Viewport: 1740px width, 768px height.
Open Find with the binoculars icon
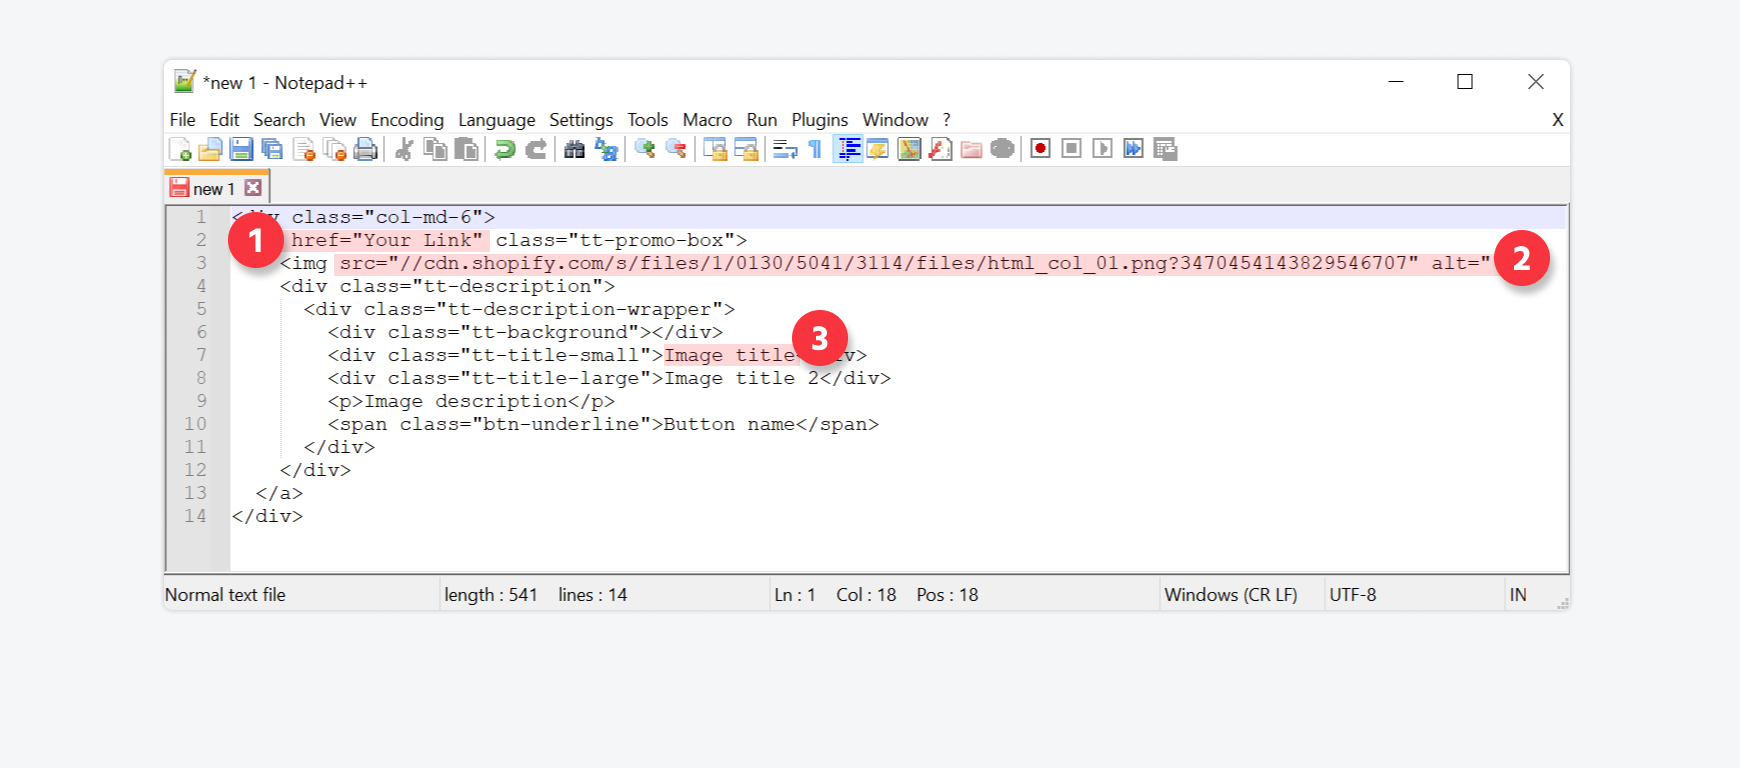coord(574,150)
